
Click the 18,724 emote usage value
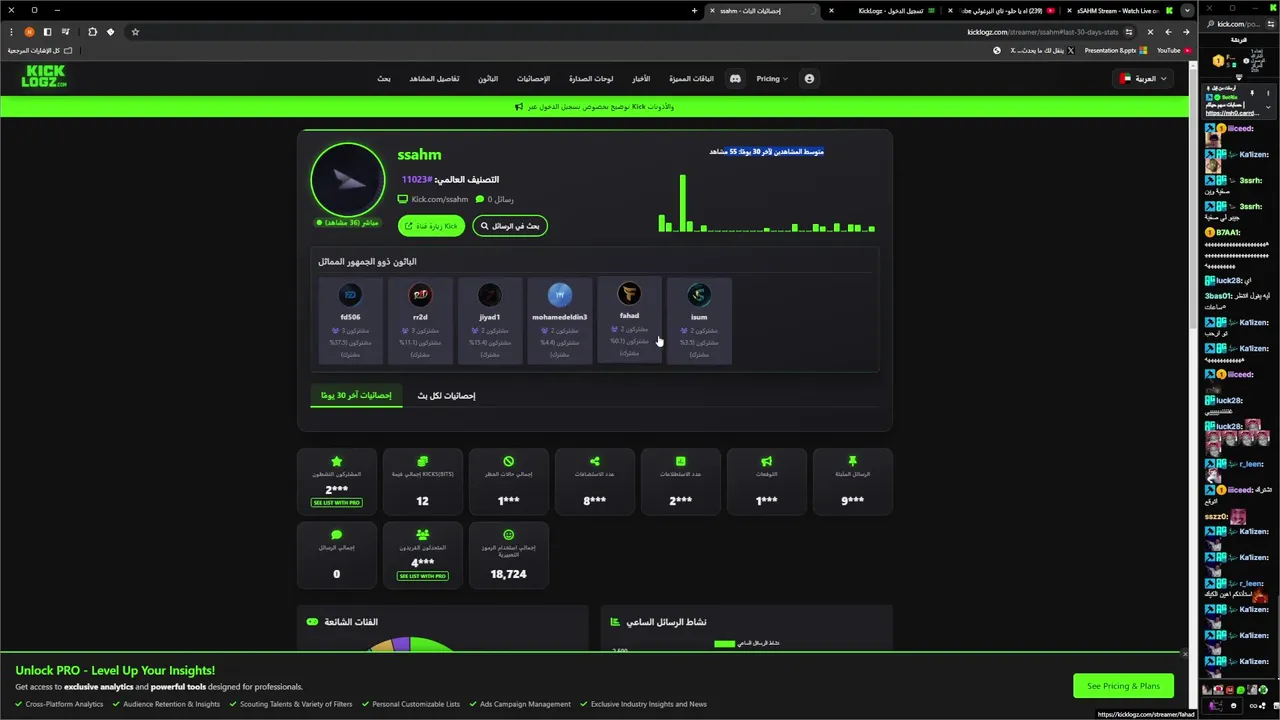(x=508, y=574)
